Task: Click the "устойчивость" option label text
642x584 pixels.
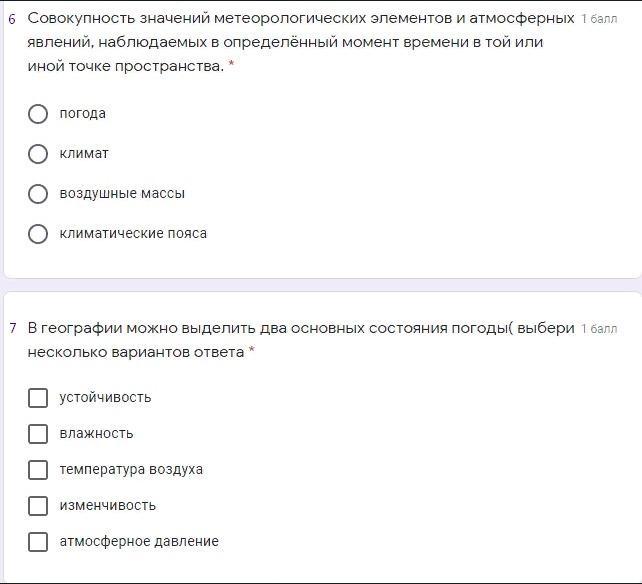Action: click(105, 398)
